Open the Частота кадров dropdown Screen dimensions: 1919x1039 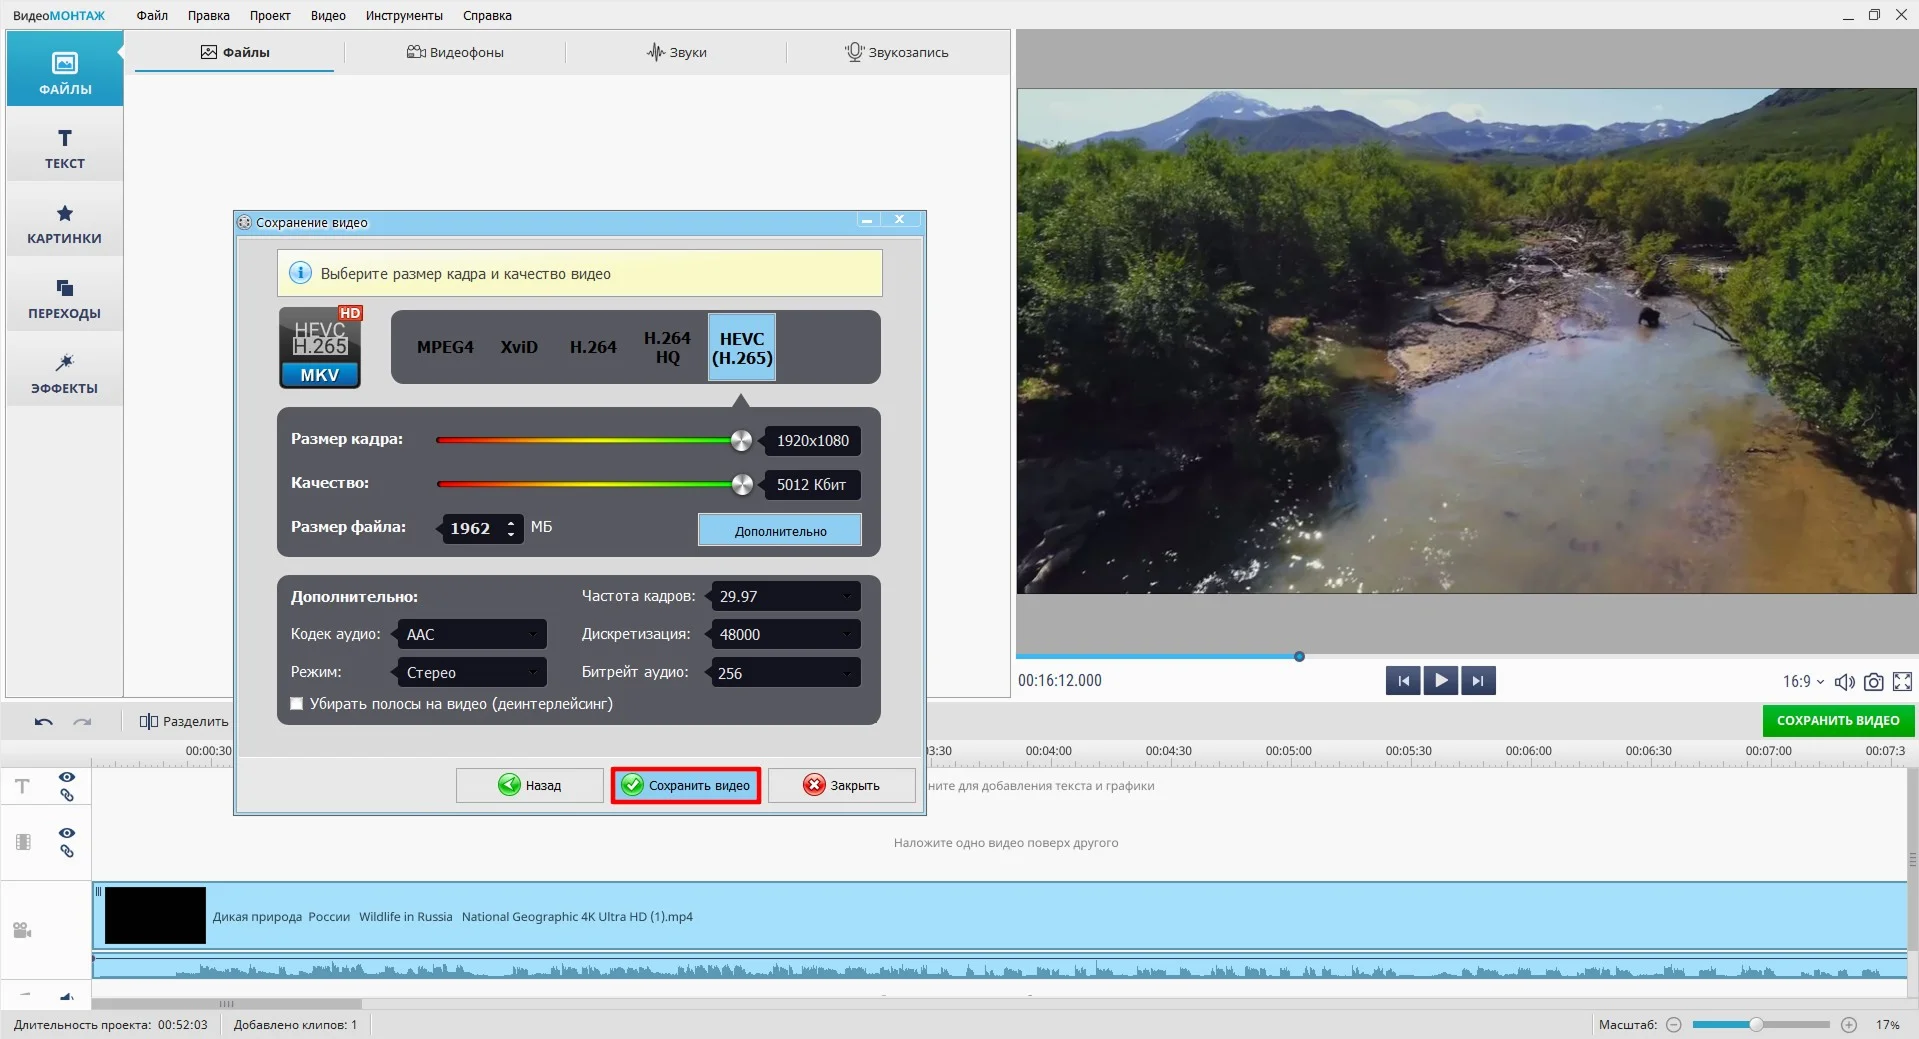coord(785,596)
